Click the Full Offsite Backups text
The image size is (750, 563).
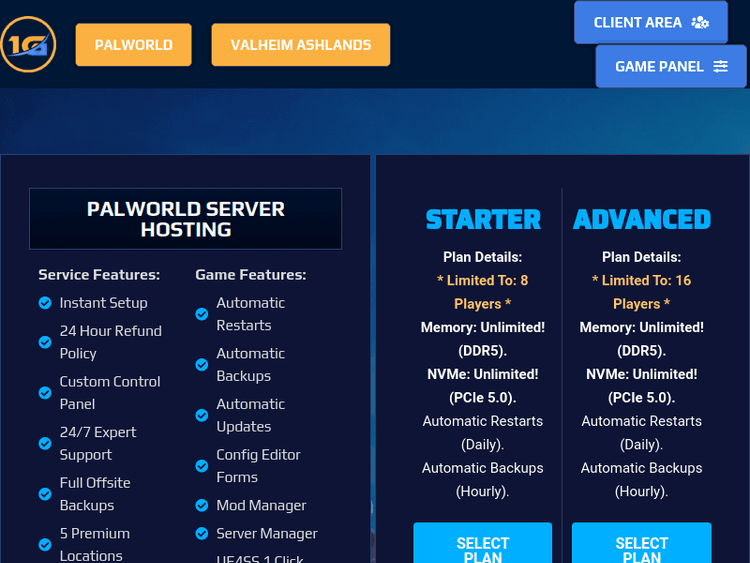coord(95,494)
